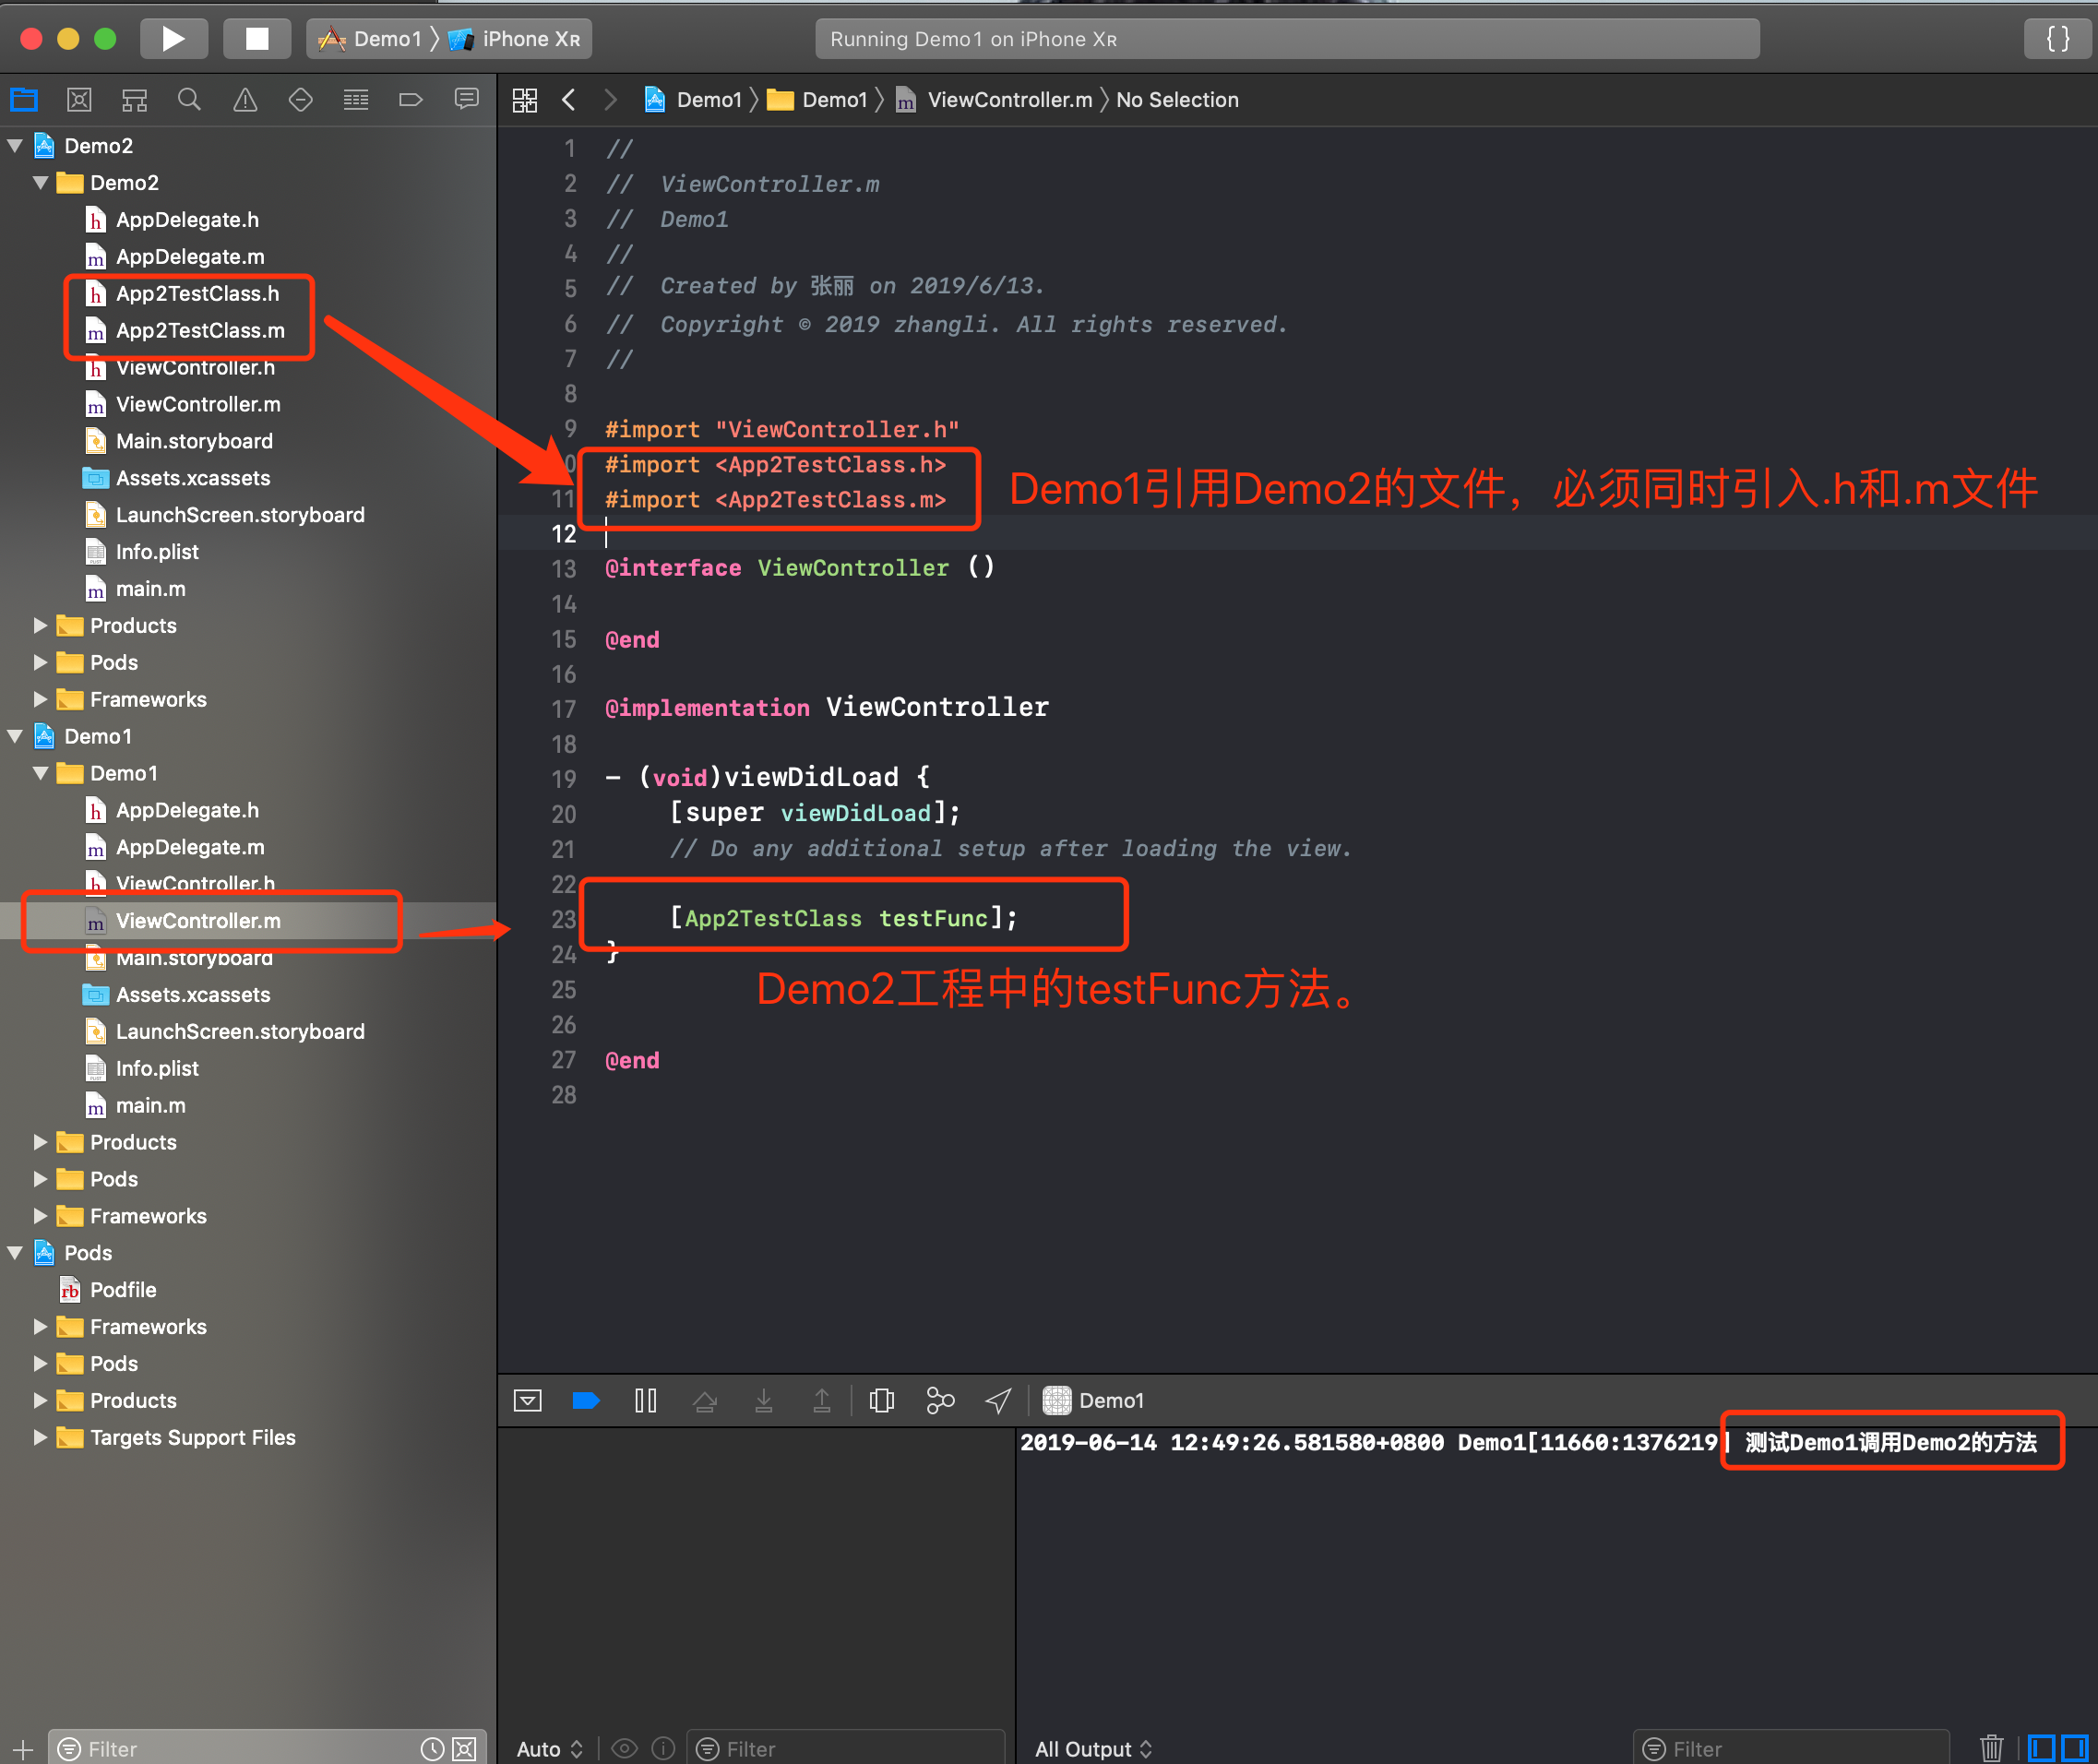Screen dimensions: 2098x1764
Task: Go forward in editor history
Action: pyautogui.click(x=610, y=100)
